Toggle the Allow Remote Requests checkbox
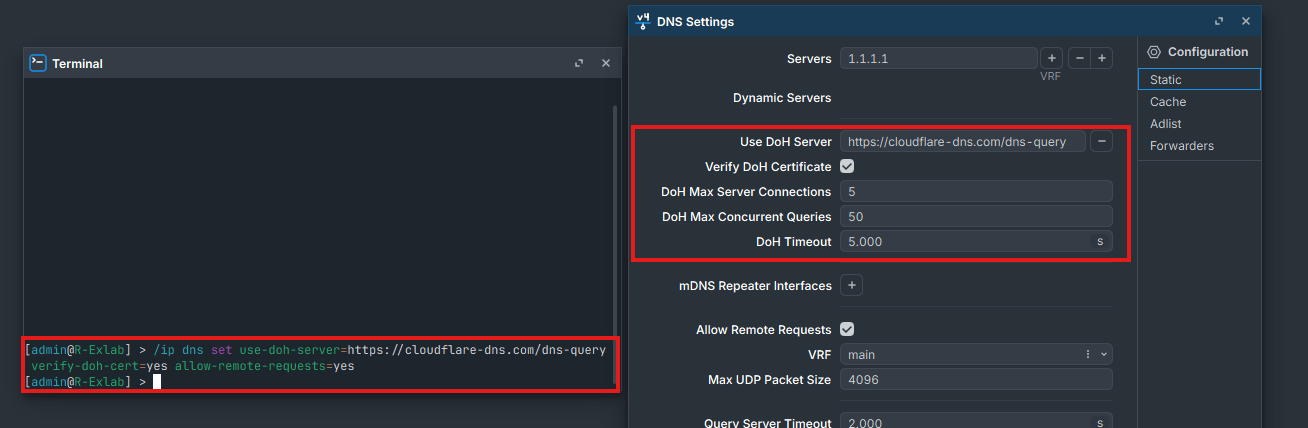This screenshot has width=1308, height=428. 847,329
